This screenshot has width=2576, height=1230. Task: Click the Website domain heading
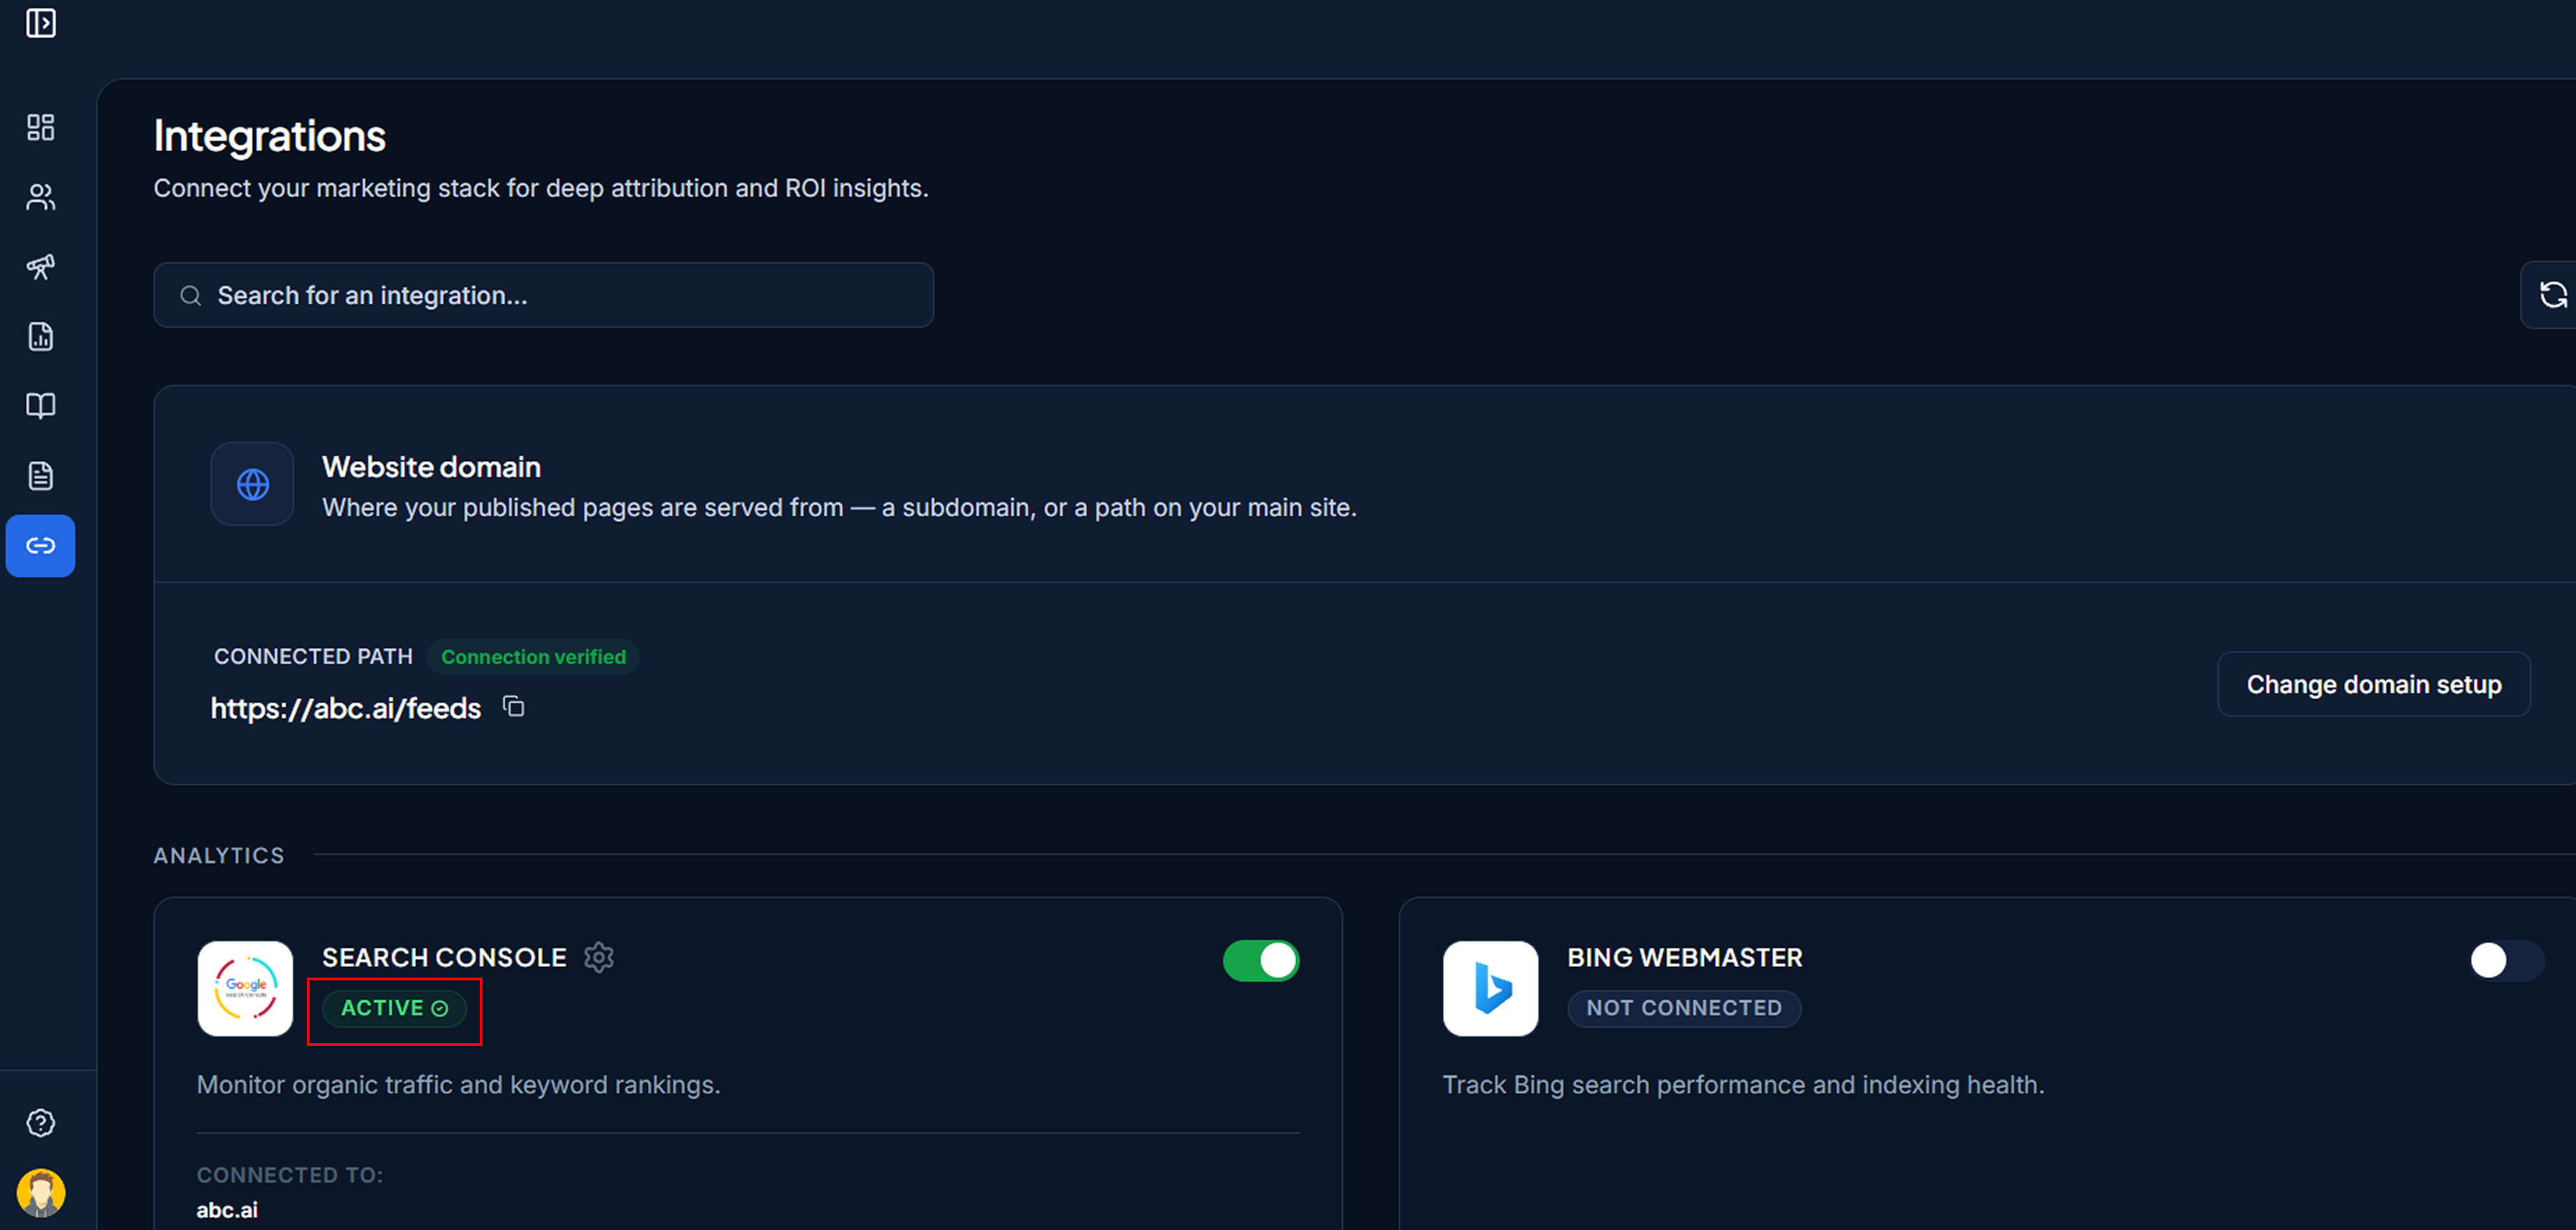432,467
